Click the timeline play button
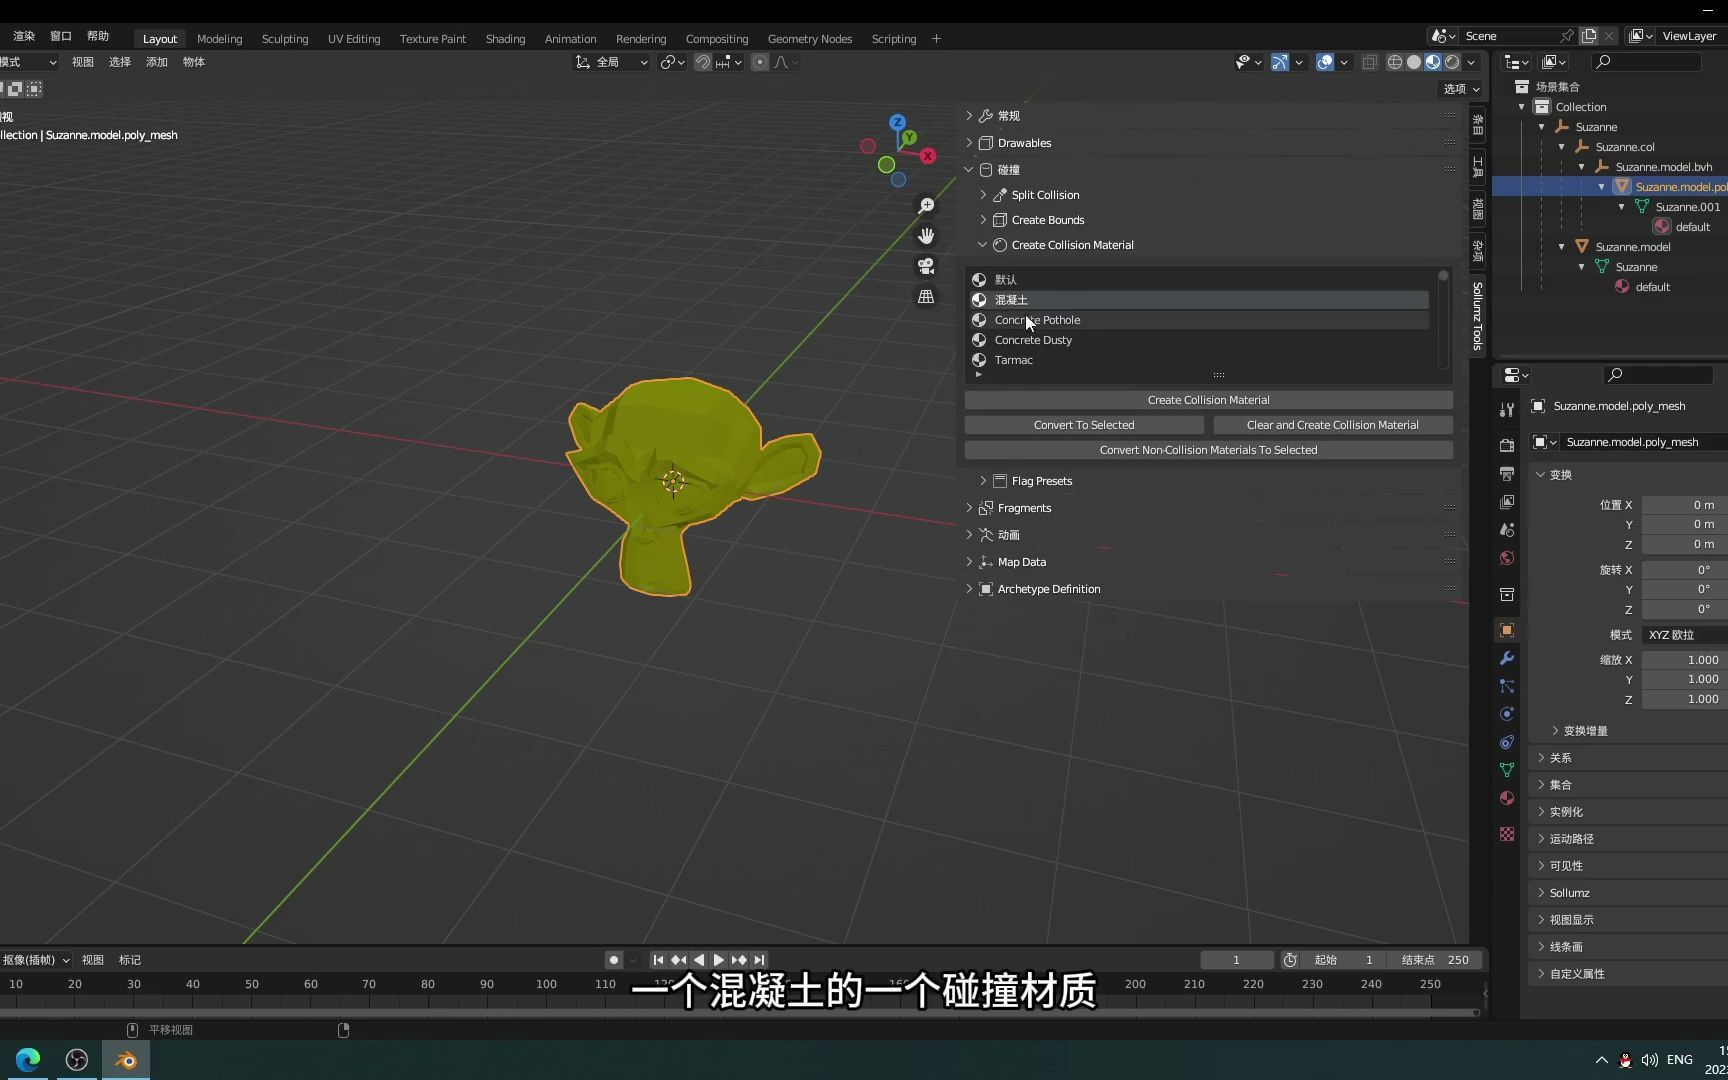This screenshot has height=1080, width=1728. click(x=718, y=960)
